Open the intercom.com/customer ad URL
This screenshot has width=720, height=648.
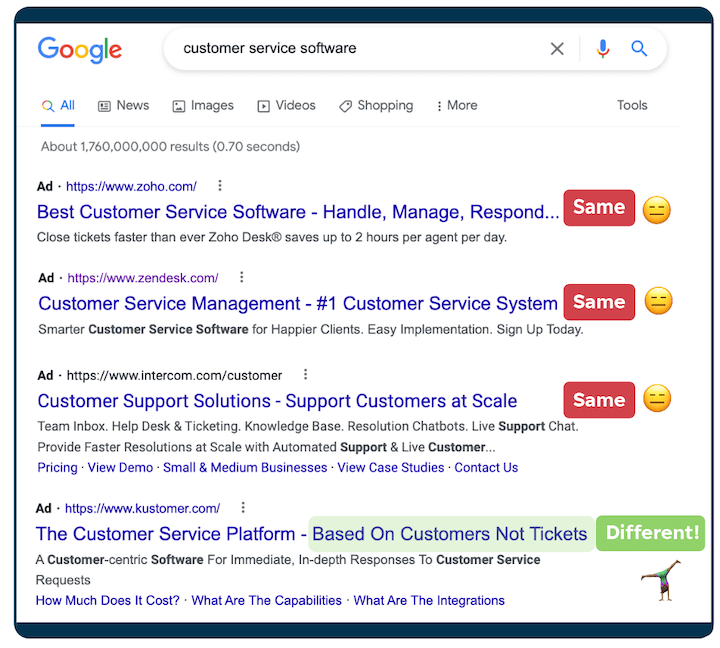(174, 376)
